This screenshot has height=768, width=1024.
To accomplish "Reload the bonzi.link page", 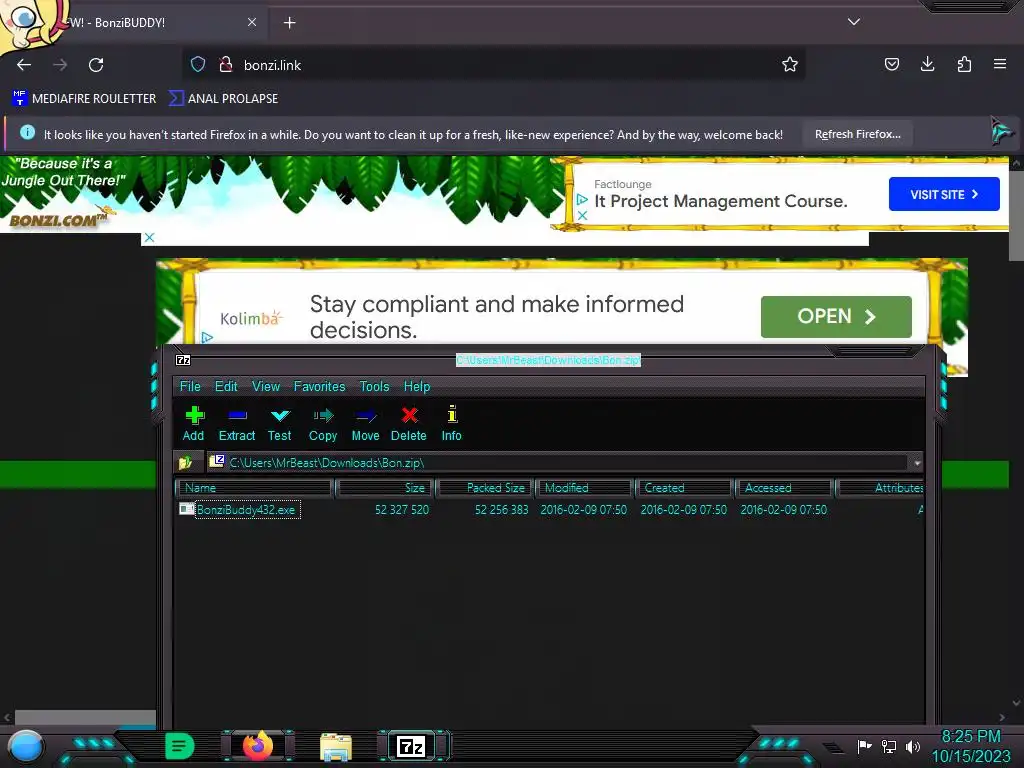I will tap(96, 65).
